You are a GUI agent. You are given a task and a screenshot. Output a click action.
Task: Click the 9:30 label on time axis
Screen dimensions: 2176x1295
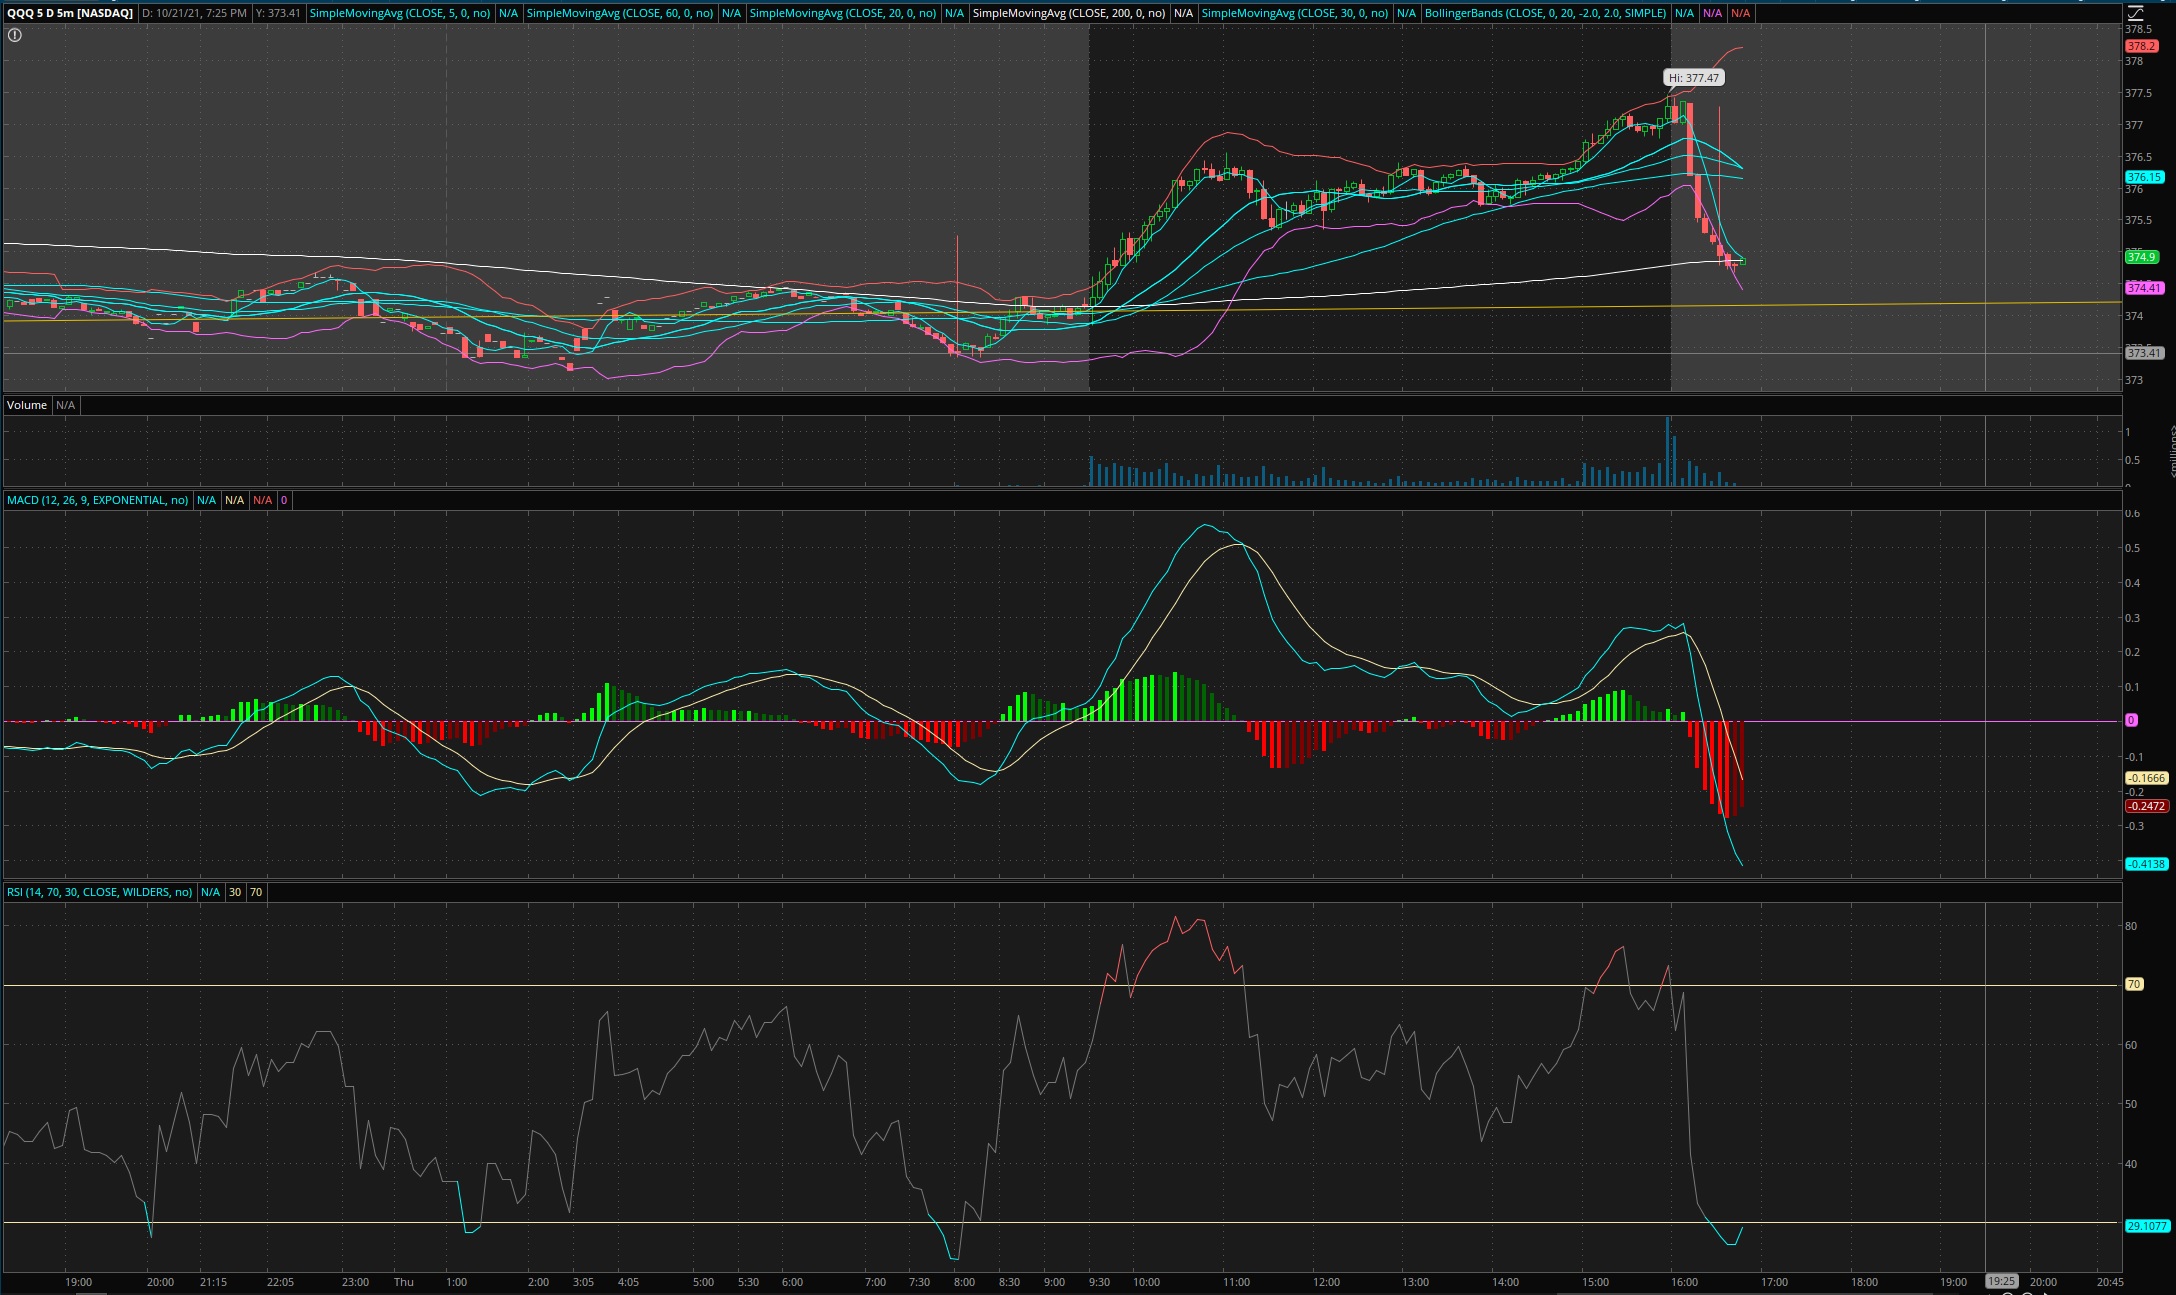(x=1099, y=1282)
